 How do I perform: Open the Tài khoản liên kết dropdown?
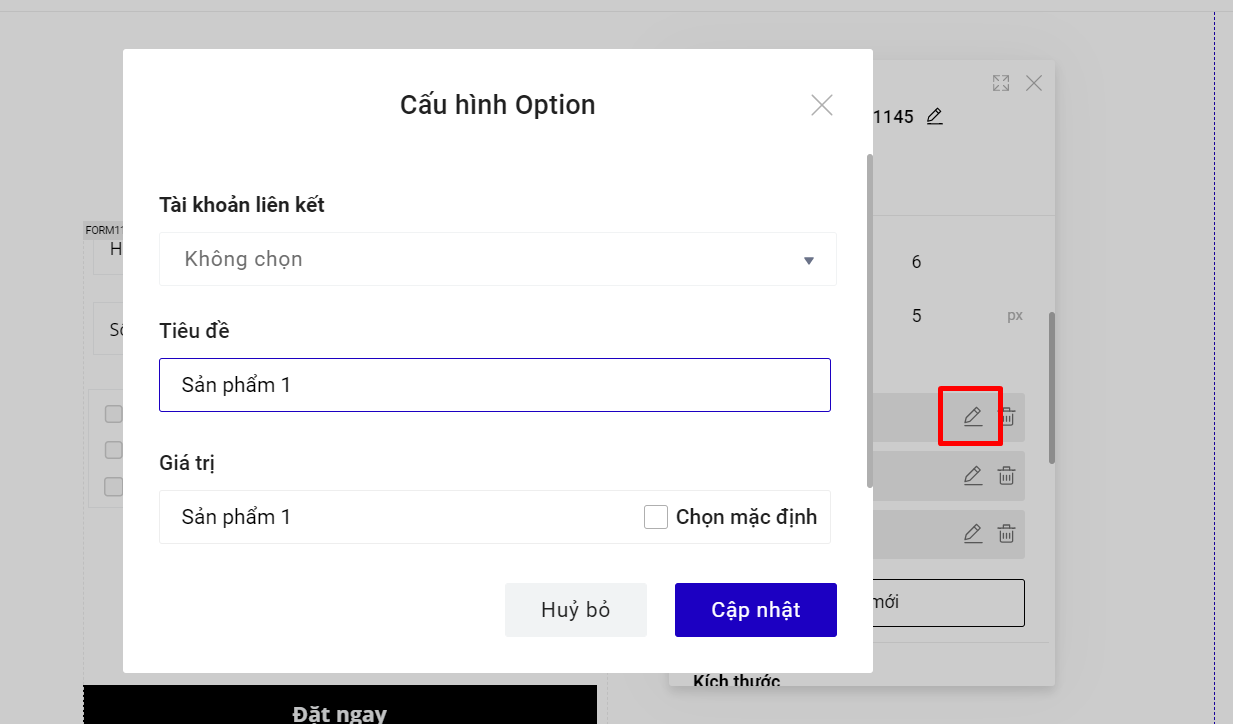coord(497,260)
